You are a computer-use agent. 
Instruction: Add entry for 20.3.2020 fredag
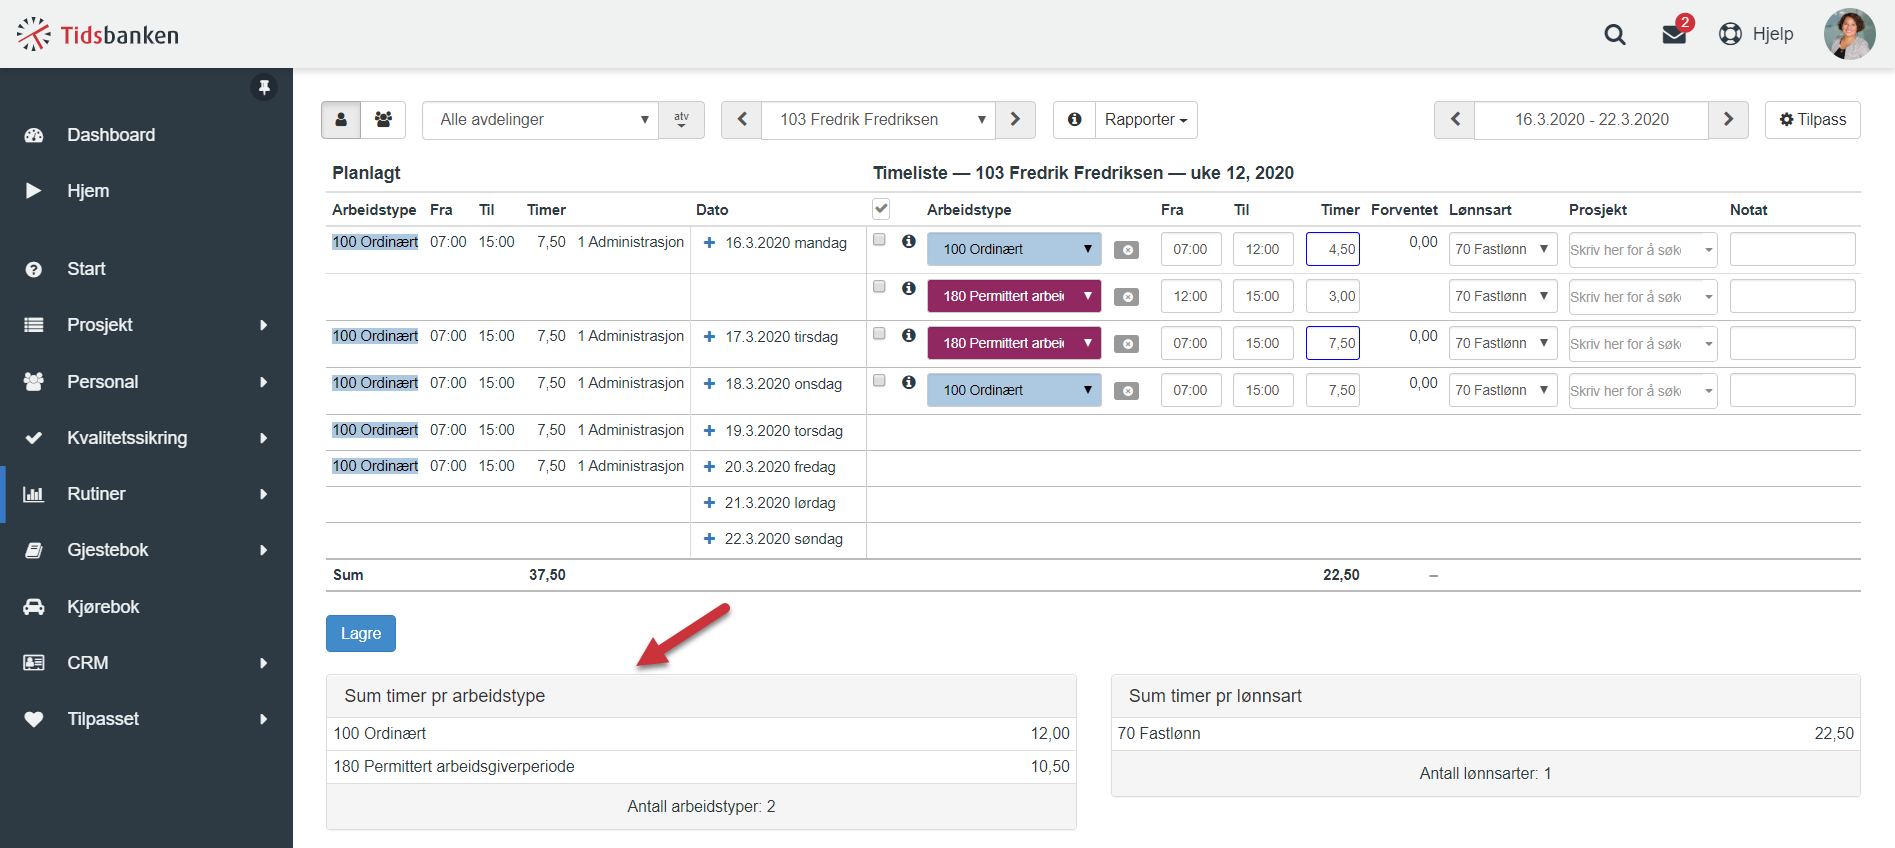pos(709,467)
